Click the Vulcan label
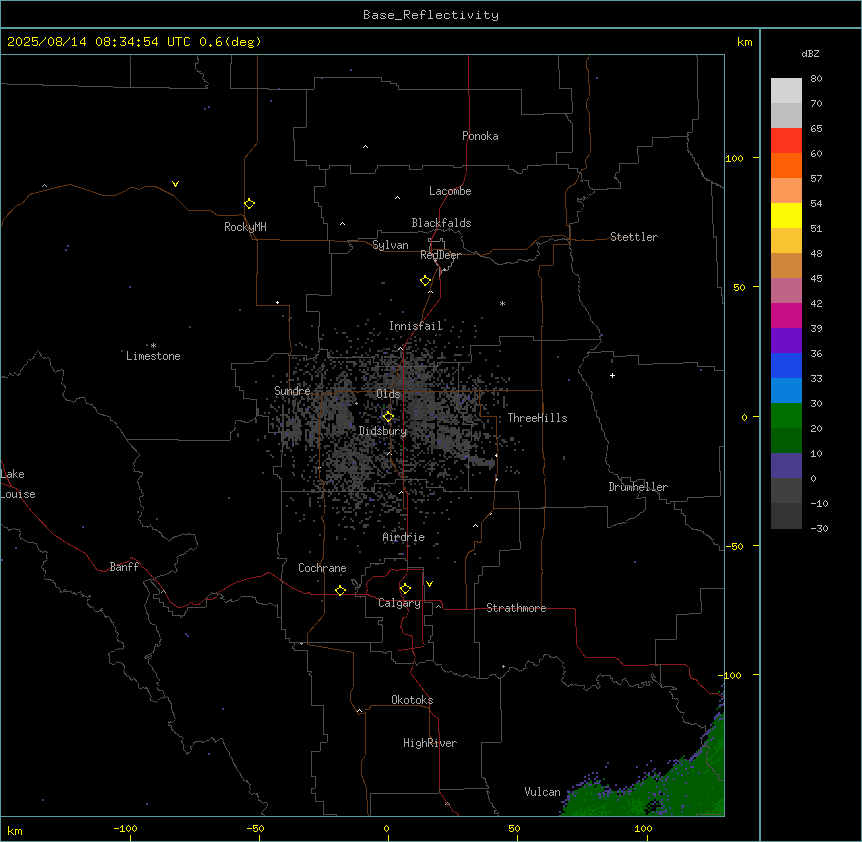862x842 pixels. (x=543, y=792)
